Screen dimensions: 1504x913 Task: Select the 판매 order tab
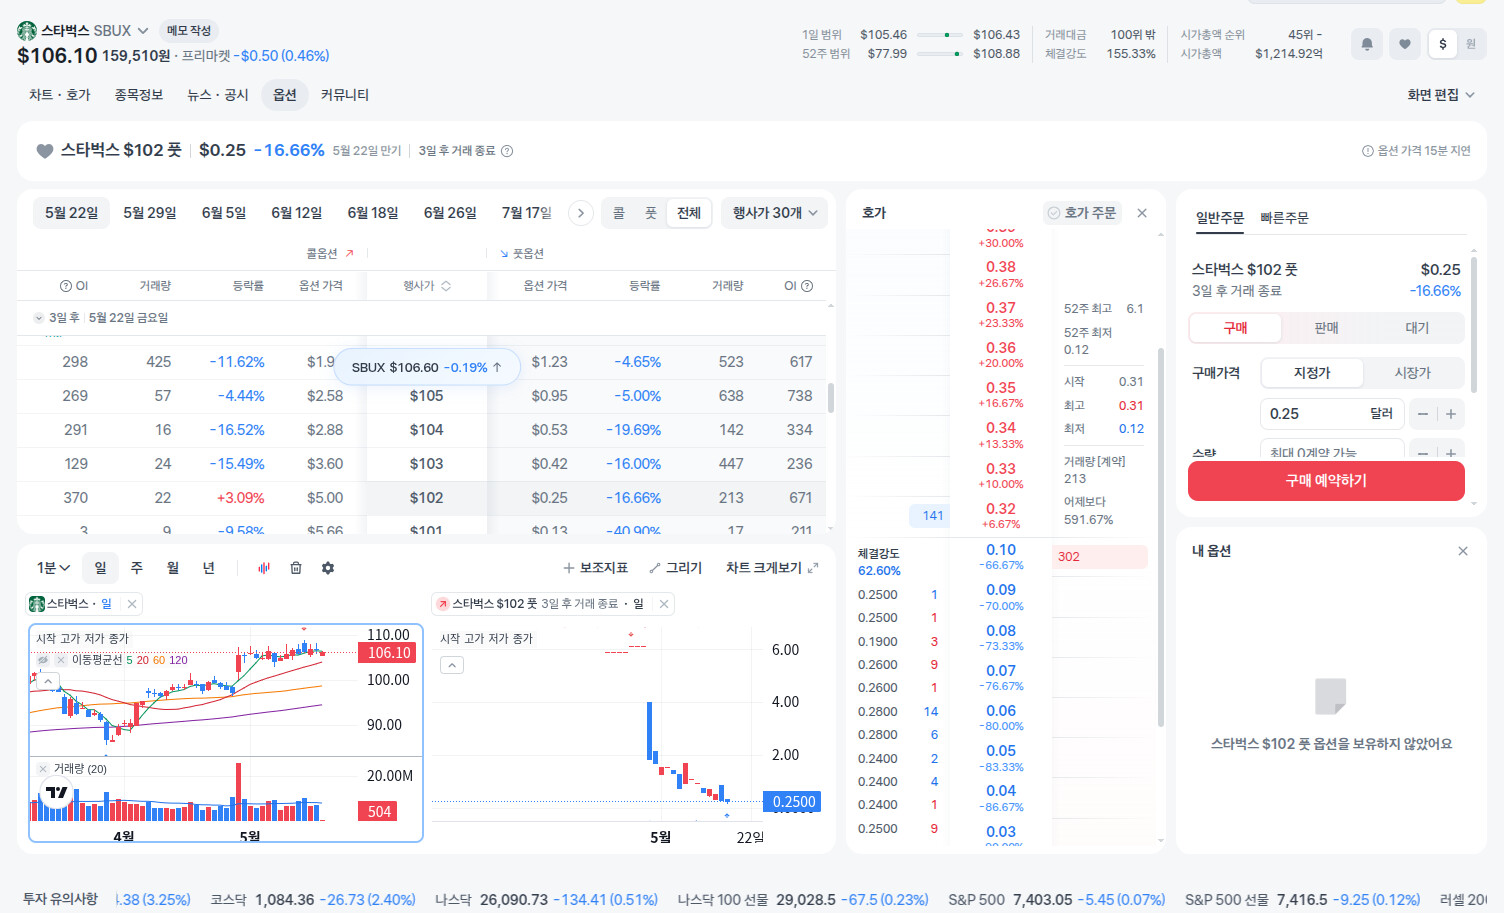pos(1326,328)
